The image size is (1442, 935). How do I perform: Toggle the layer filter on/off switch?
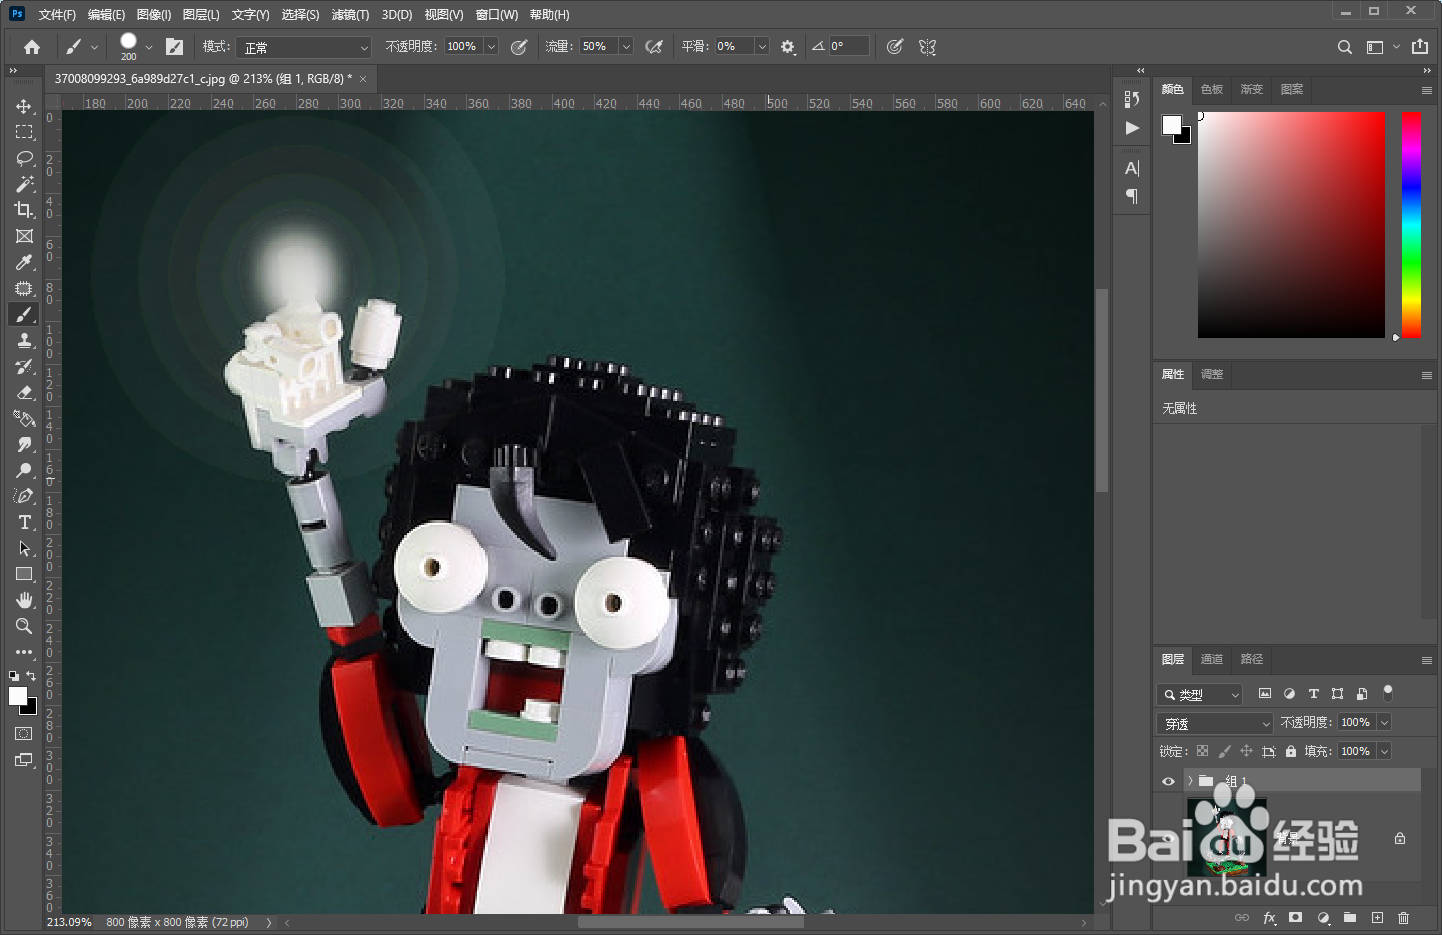click(x=1387, y=692)
